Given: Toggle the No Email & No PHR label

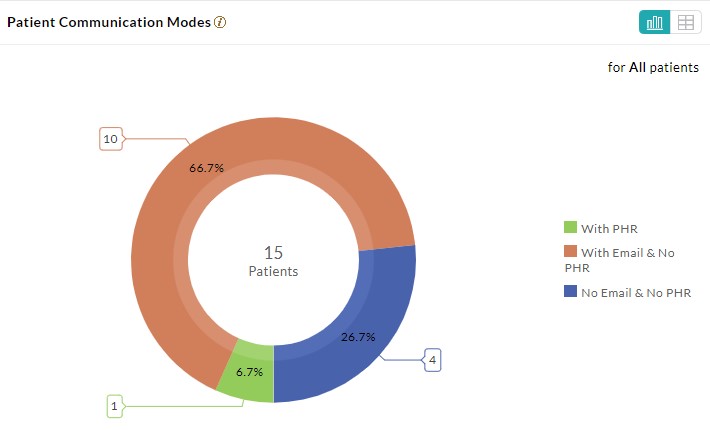Looking at the screenshot, I should [x=636, y=293].
